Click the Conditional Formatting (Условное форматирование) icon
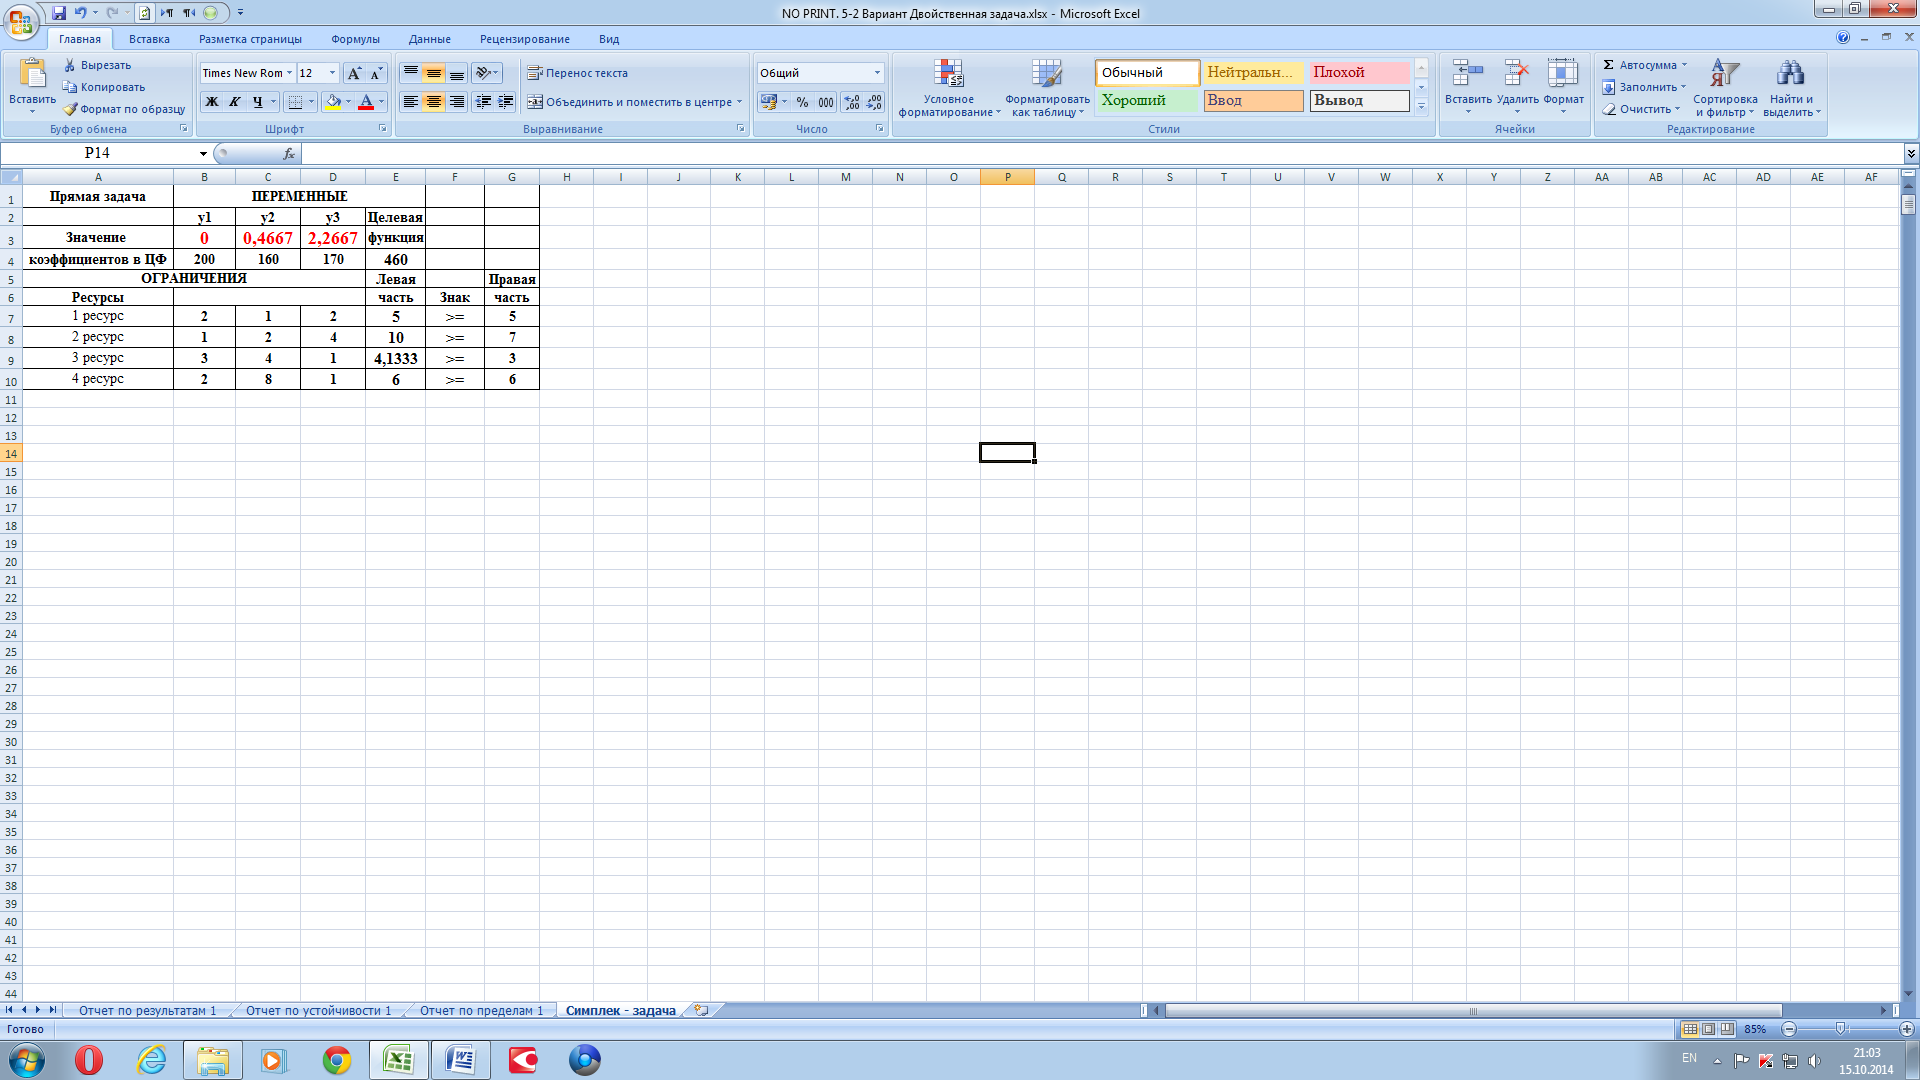The width and height of the screenshot is (1920, 1080). pyautogui.click(x=948, y=74)
